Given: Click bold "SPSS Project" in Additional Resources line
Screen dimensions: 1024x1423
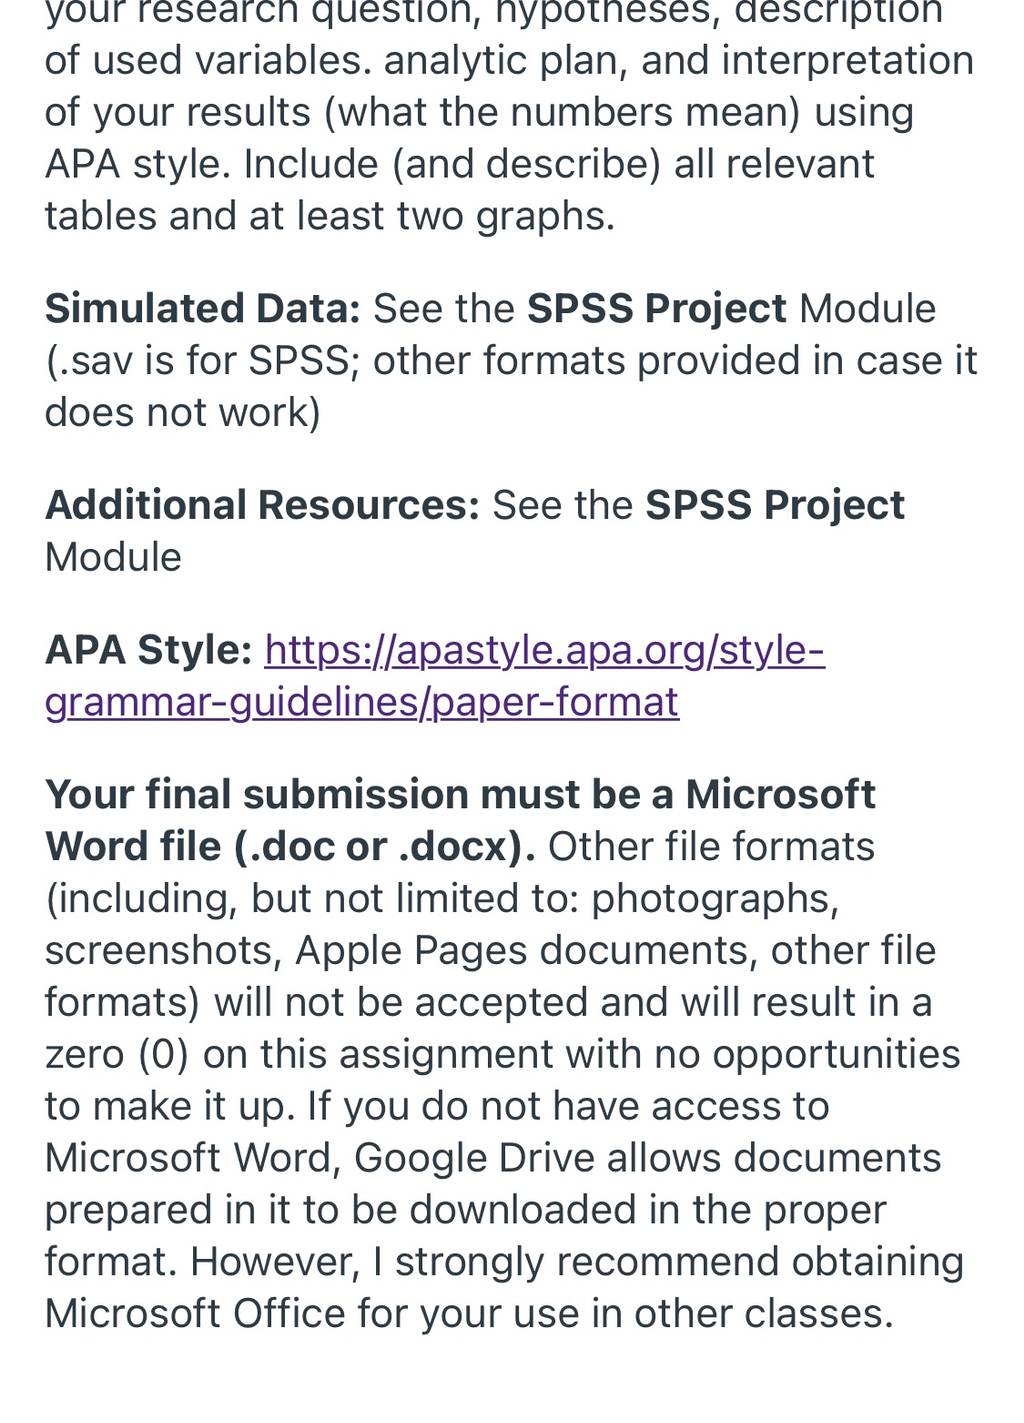Looking at the screenshot, I should (775, 505).
